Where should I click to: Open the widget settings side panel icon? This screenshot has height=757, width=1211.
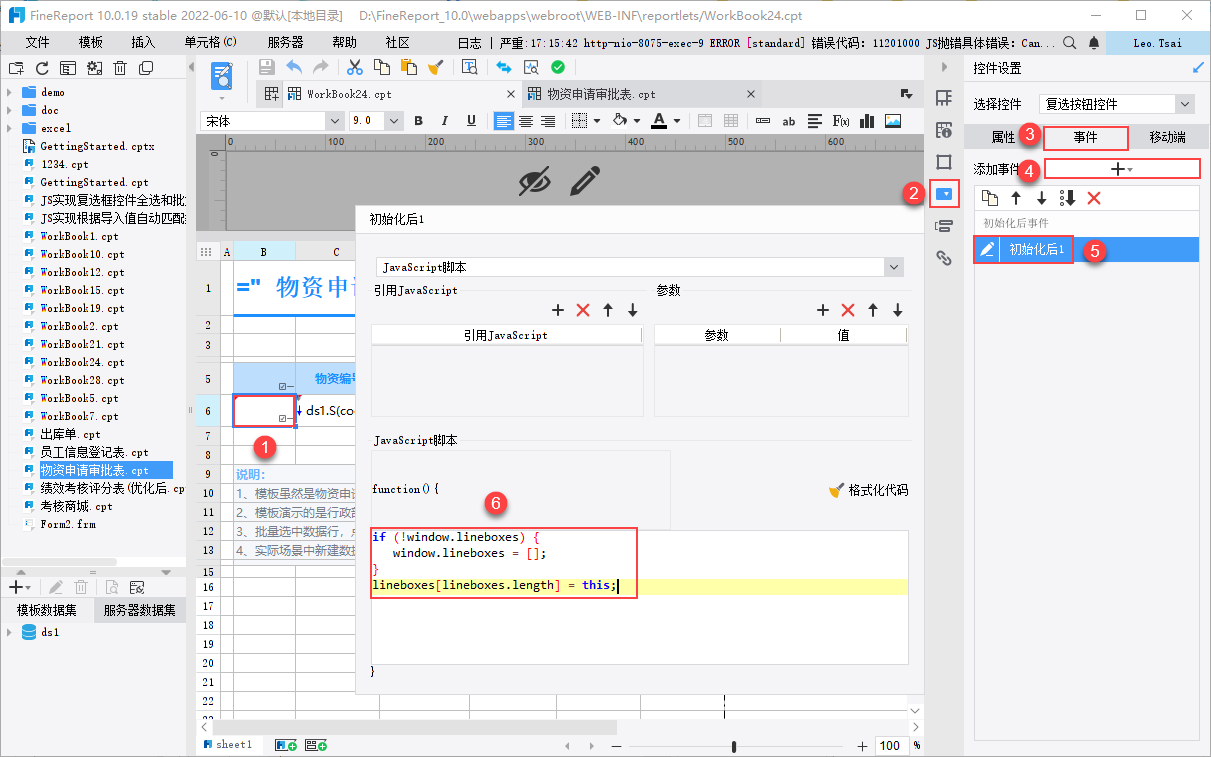[943, 193]
